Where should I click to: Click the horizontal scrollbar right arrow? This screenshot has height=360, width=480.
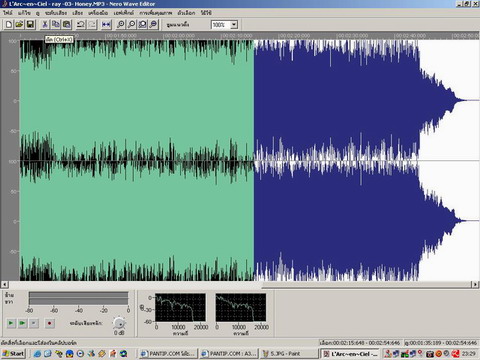(x=475, y=284)
